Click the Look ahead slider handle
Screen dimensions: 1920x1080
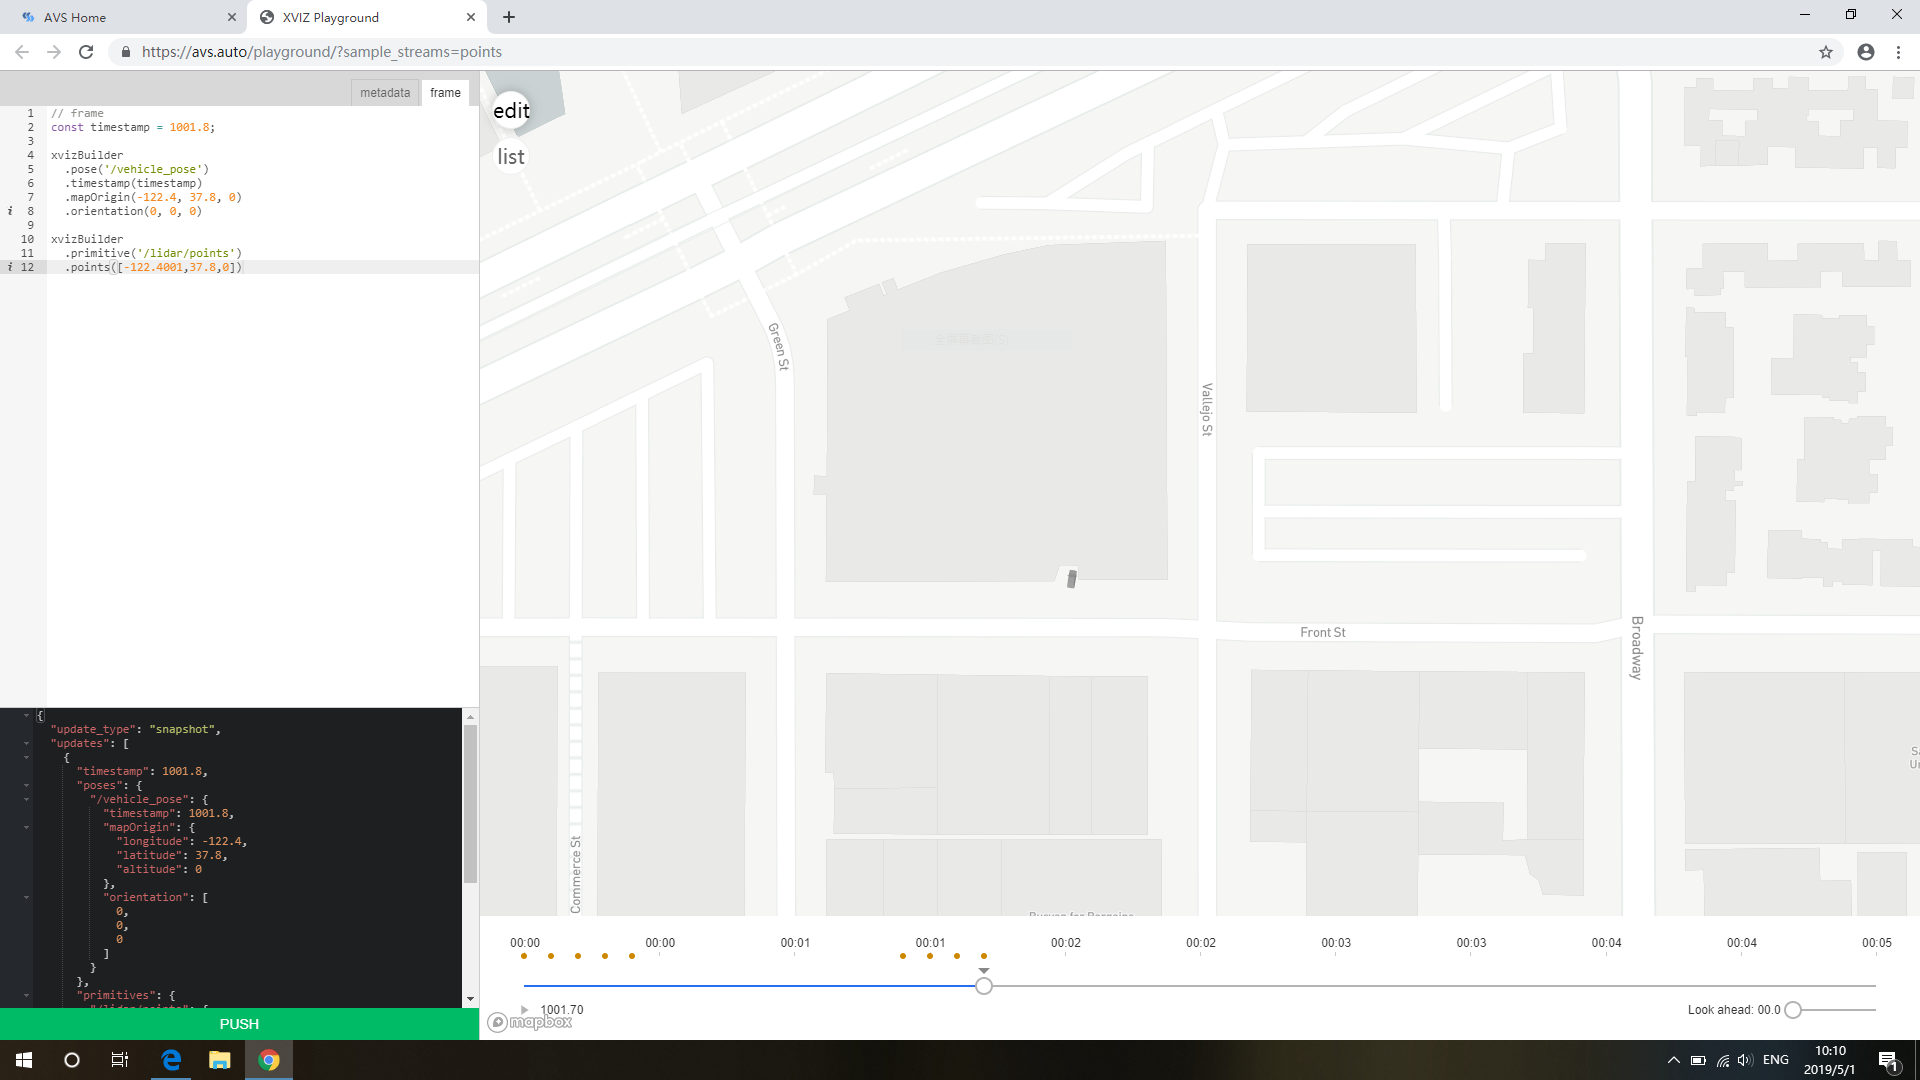pos(1793,1010)
